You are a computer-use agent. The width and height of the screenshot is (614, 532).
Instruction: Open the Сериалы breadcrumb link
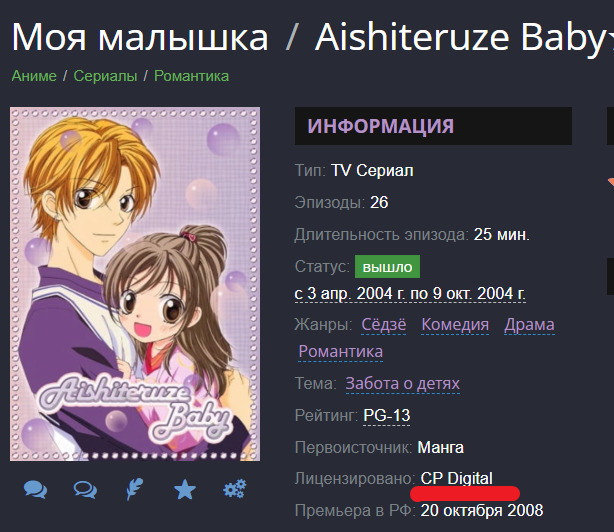pyautogui.click(x=105, y=76)
